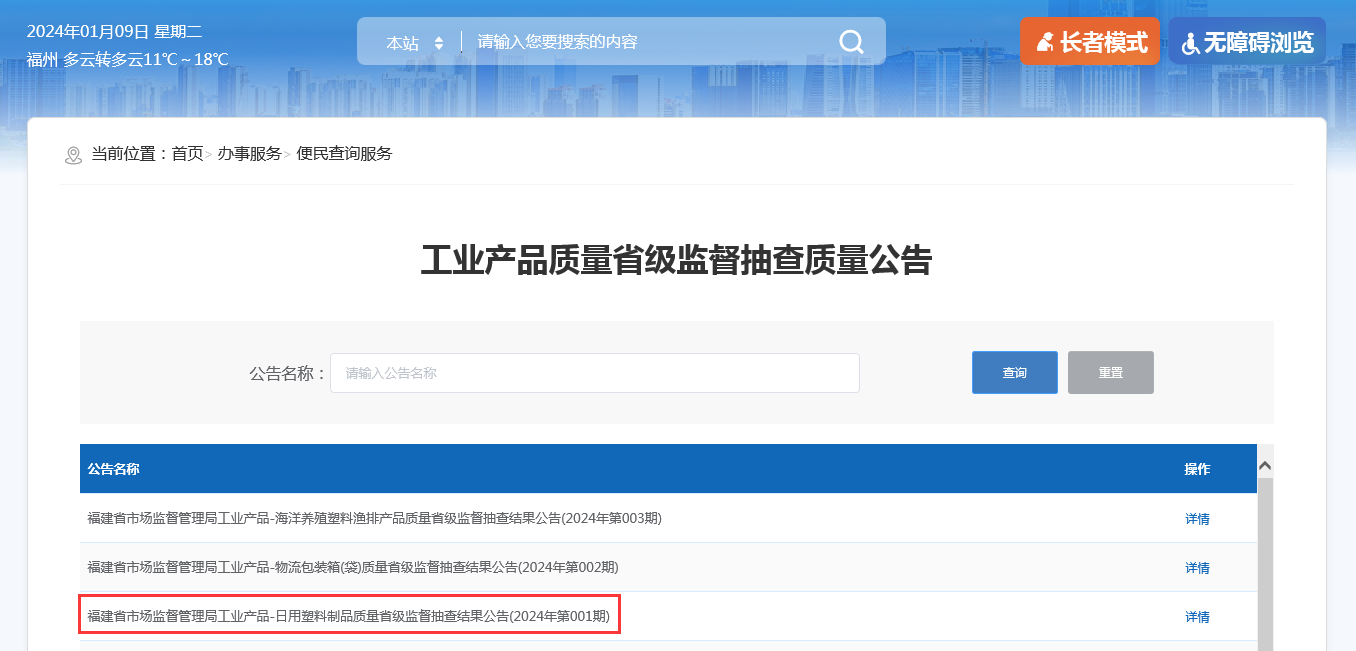Click the magnifier search icon
The image size is (1356, 651).
[x=851, y=41]
